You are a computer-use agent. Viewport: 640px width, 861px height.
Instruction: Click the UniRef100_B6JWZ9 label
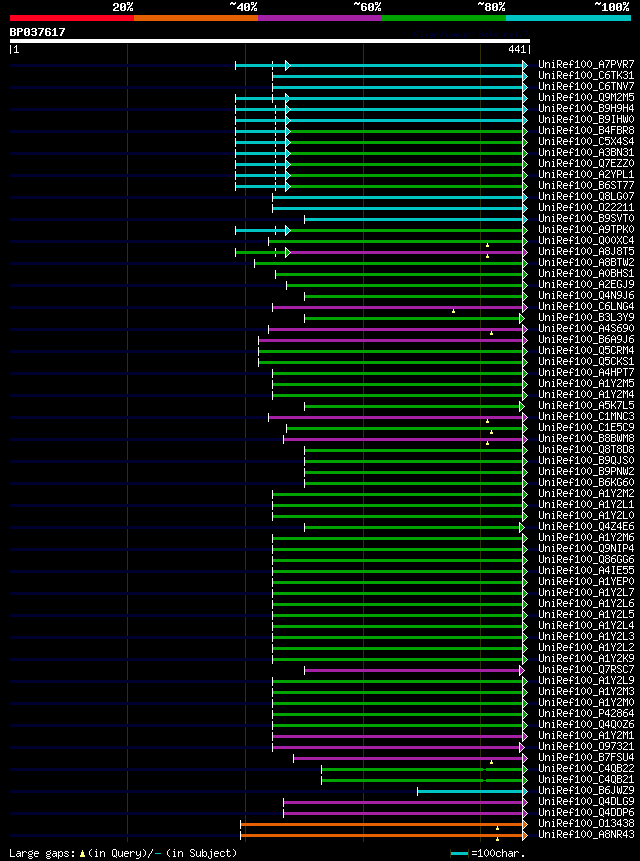tap(586, 790)
